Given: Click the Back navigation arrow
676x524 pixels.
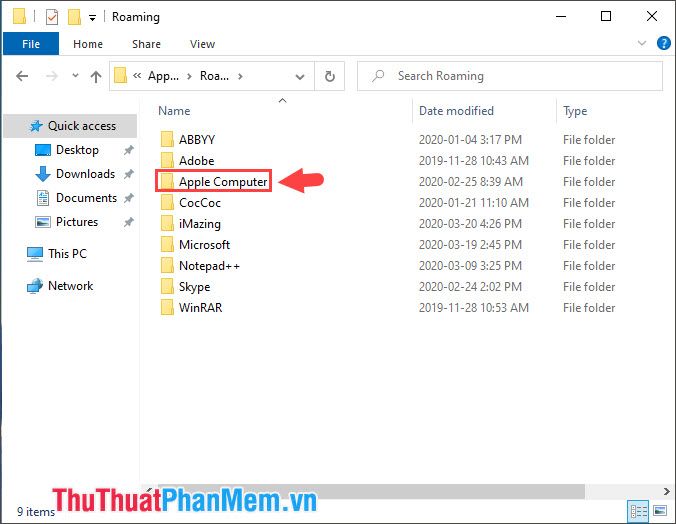Looking at the screenshot, I should (x=22, y=76).
